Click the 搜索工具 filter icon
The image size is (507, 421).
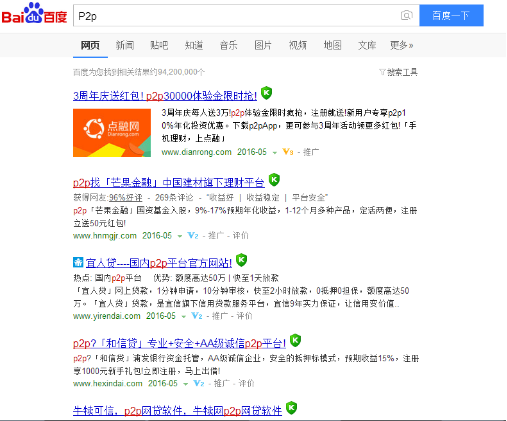[x=382, y=72]
